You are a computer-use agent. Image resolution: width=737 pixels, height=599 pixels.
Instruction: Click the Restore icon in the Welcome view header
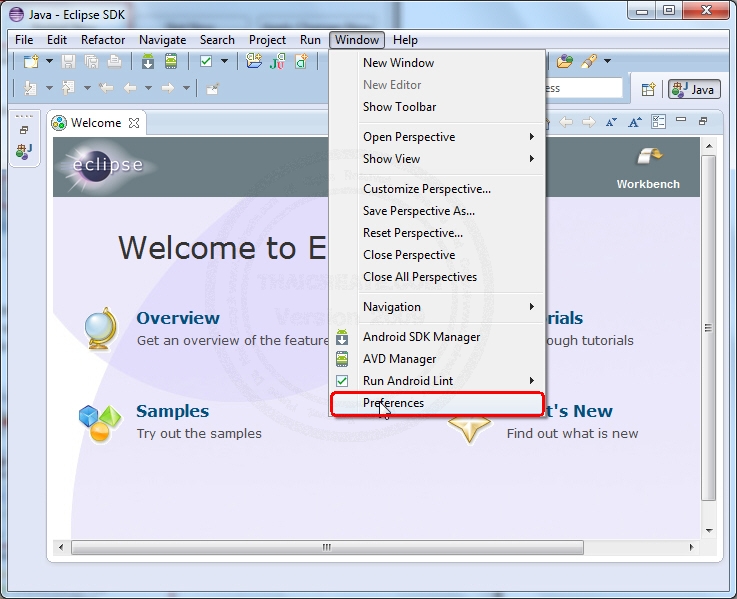point(703,121)
